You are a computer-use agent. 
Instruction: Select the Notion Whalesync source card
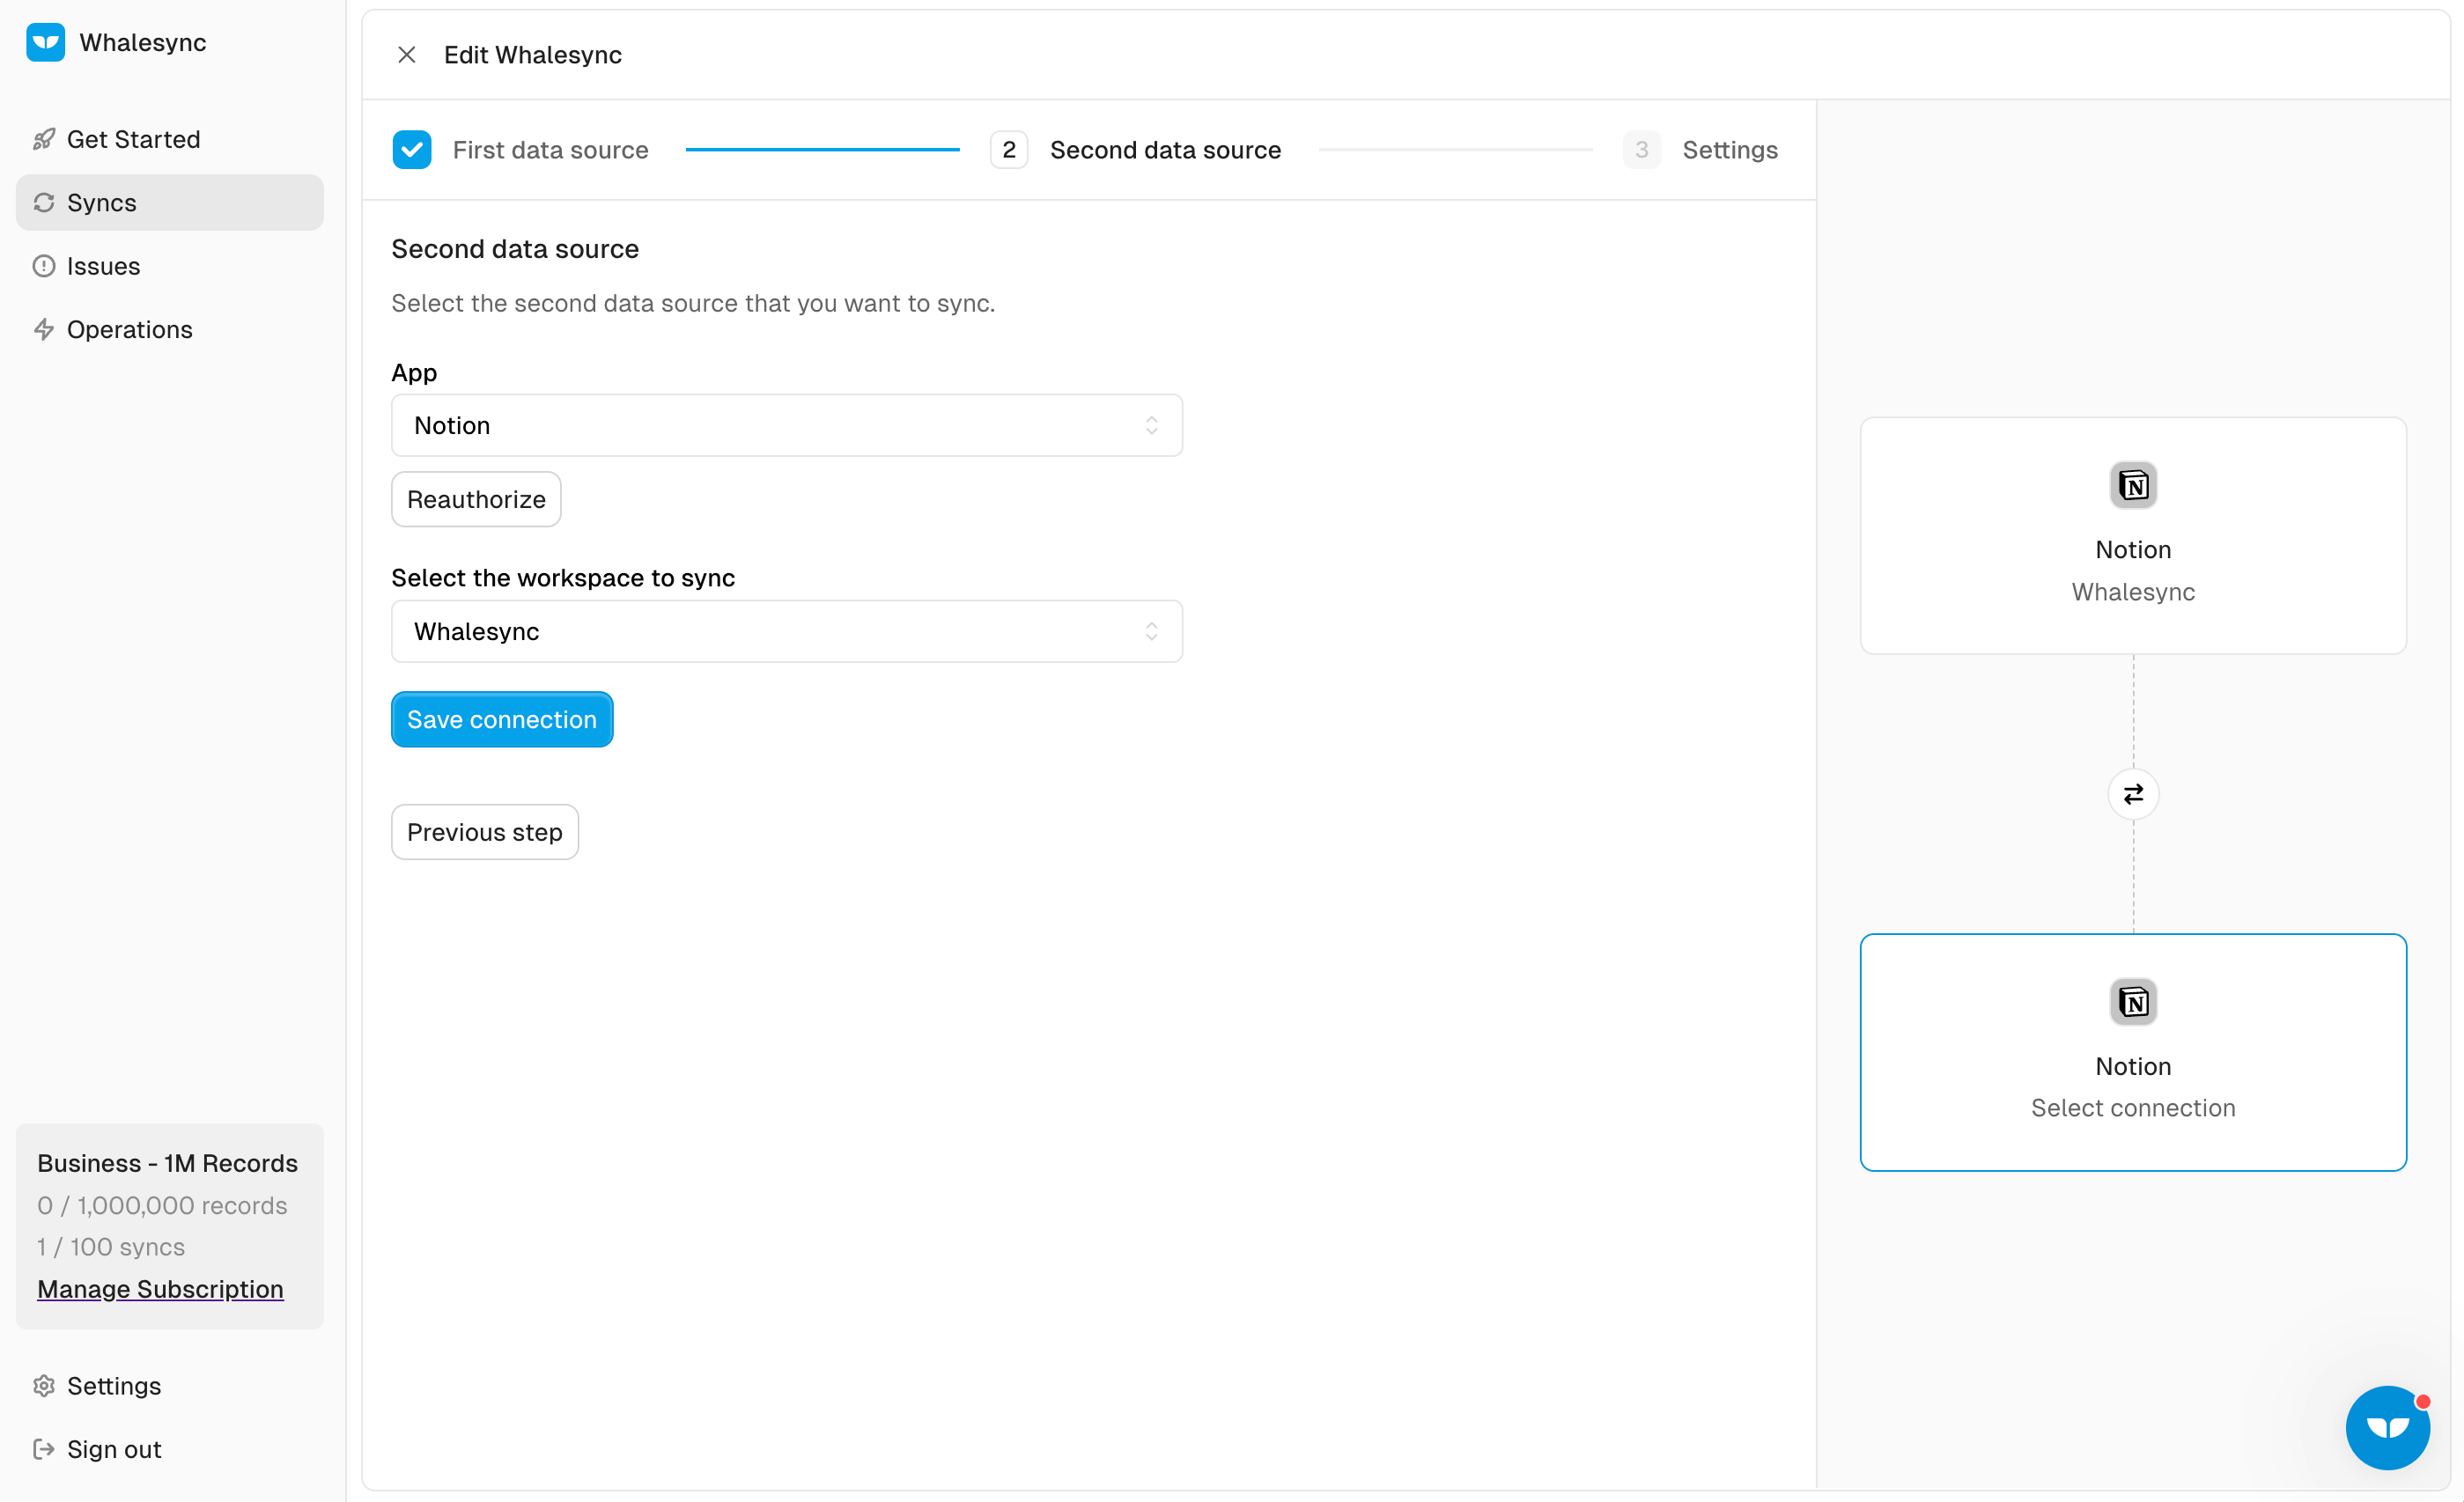point(2133,536)
